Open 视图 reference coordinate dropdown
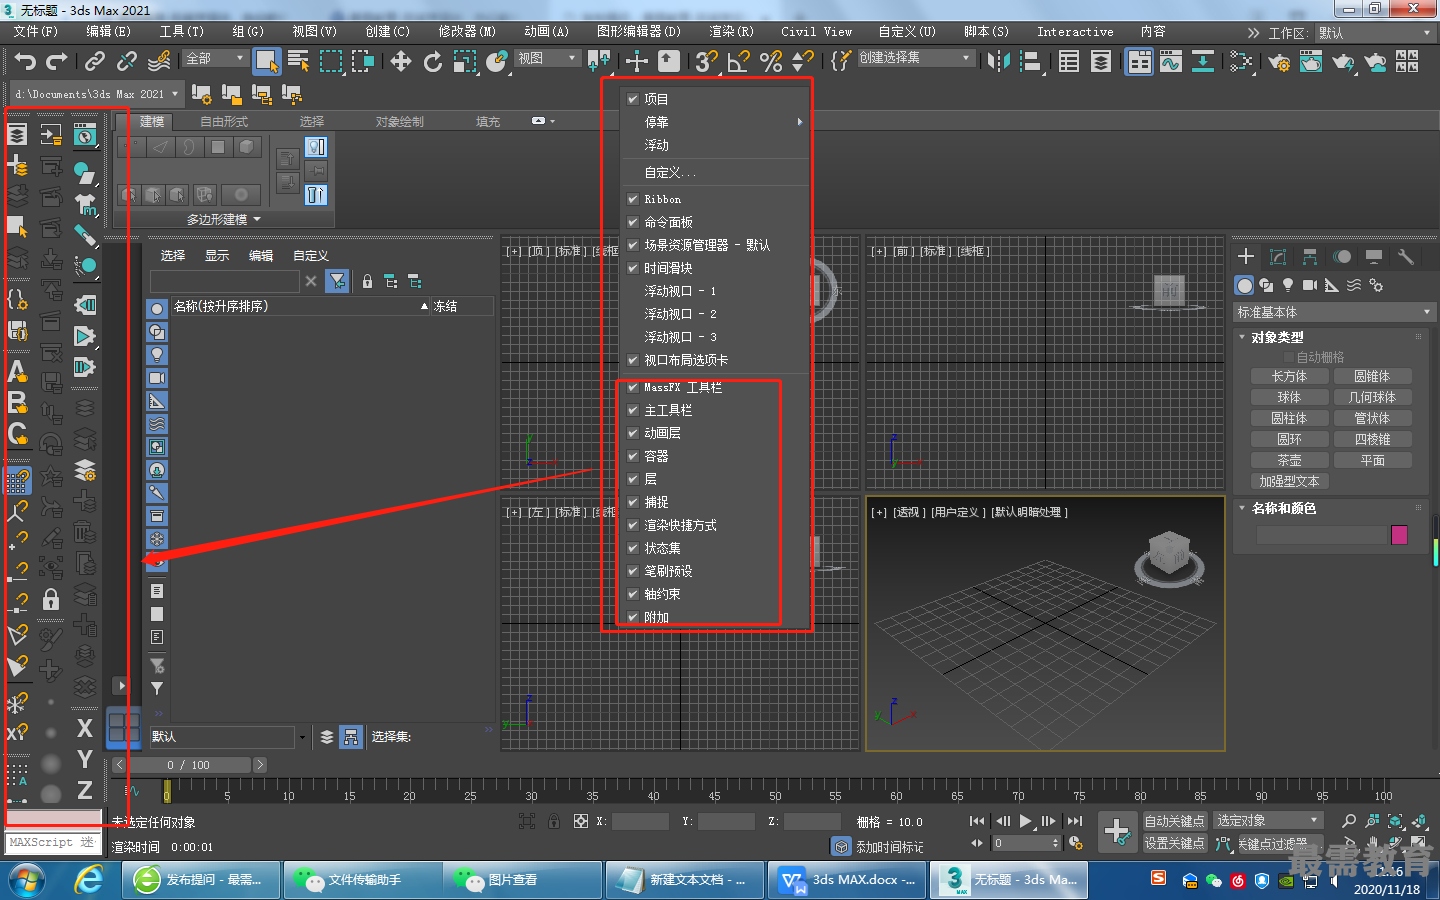 point(547,59)
